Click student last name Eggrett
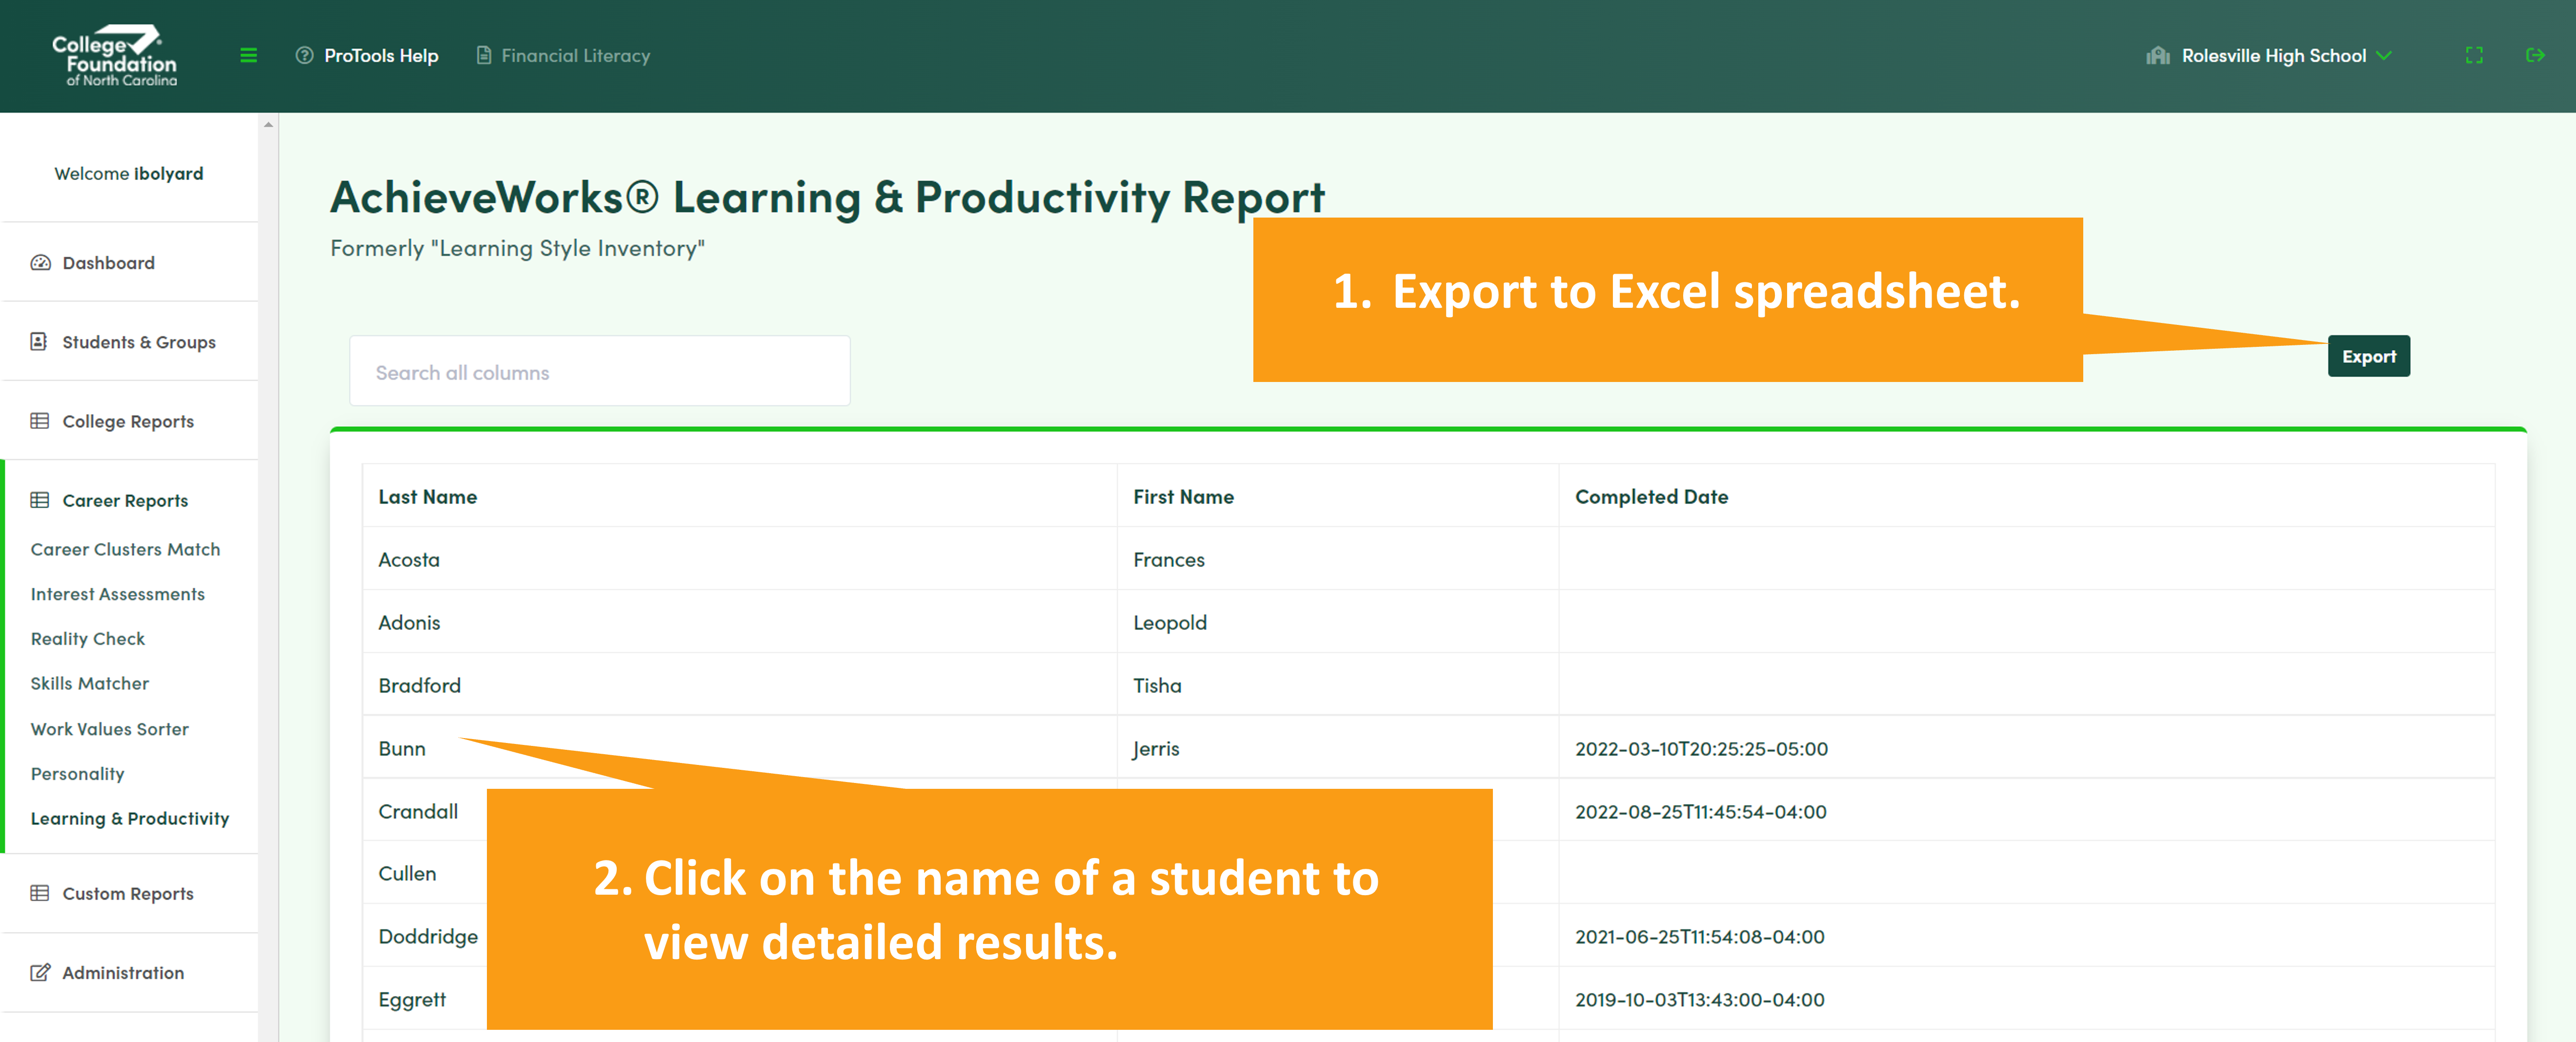The image size is (2576, 1042). pos(412,1000)
